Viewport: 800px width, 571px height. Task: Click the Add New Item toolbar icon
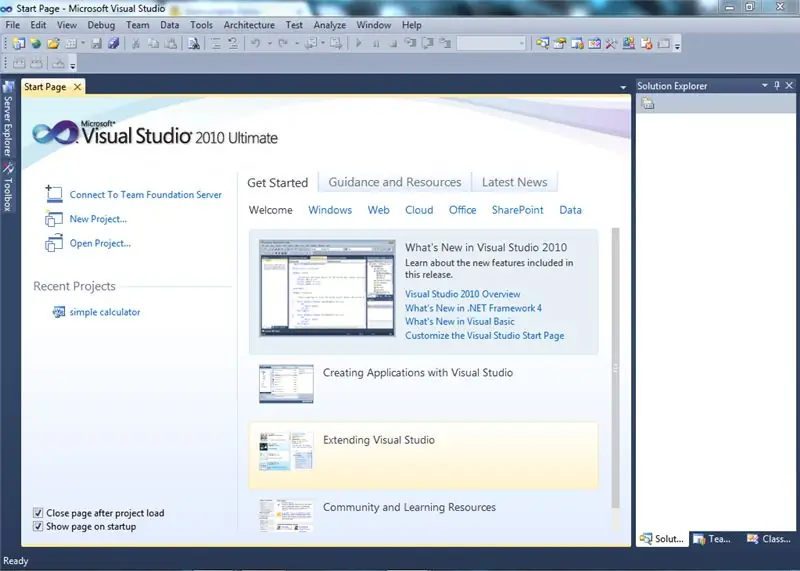tap(71, 44)
